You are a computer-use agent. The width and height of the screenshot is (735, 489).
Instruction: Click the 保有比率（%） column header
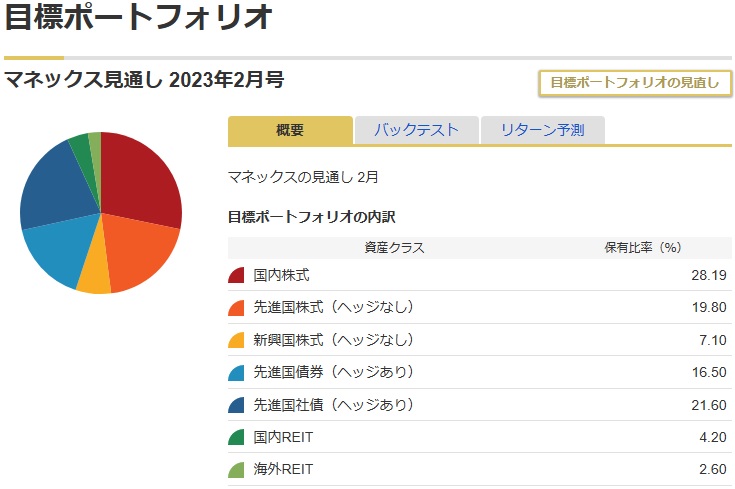click(x=643, y=248)
